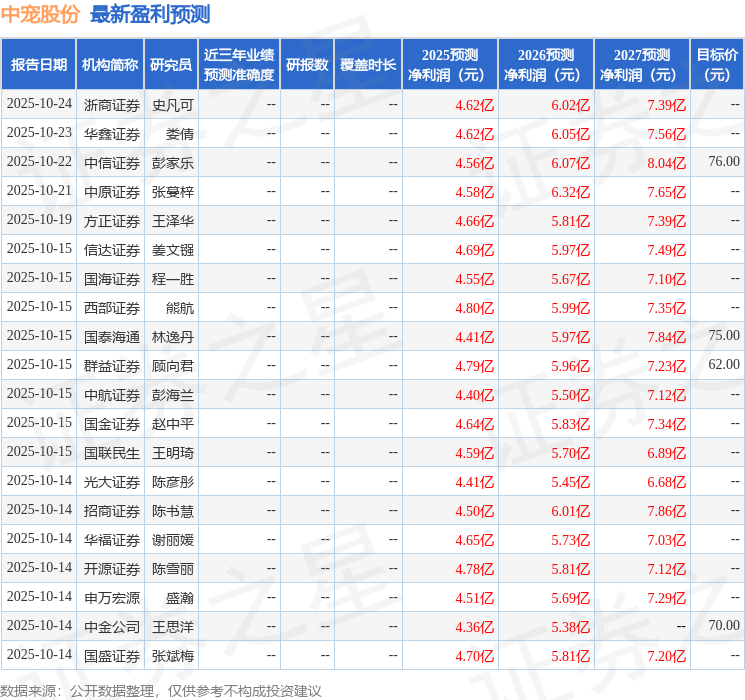Click analyst name 彭家乐
The width and height of the screenshot is (745, 700).
point(173,163)
